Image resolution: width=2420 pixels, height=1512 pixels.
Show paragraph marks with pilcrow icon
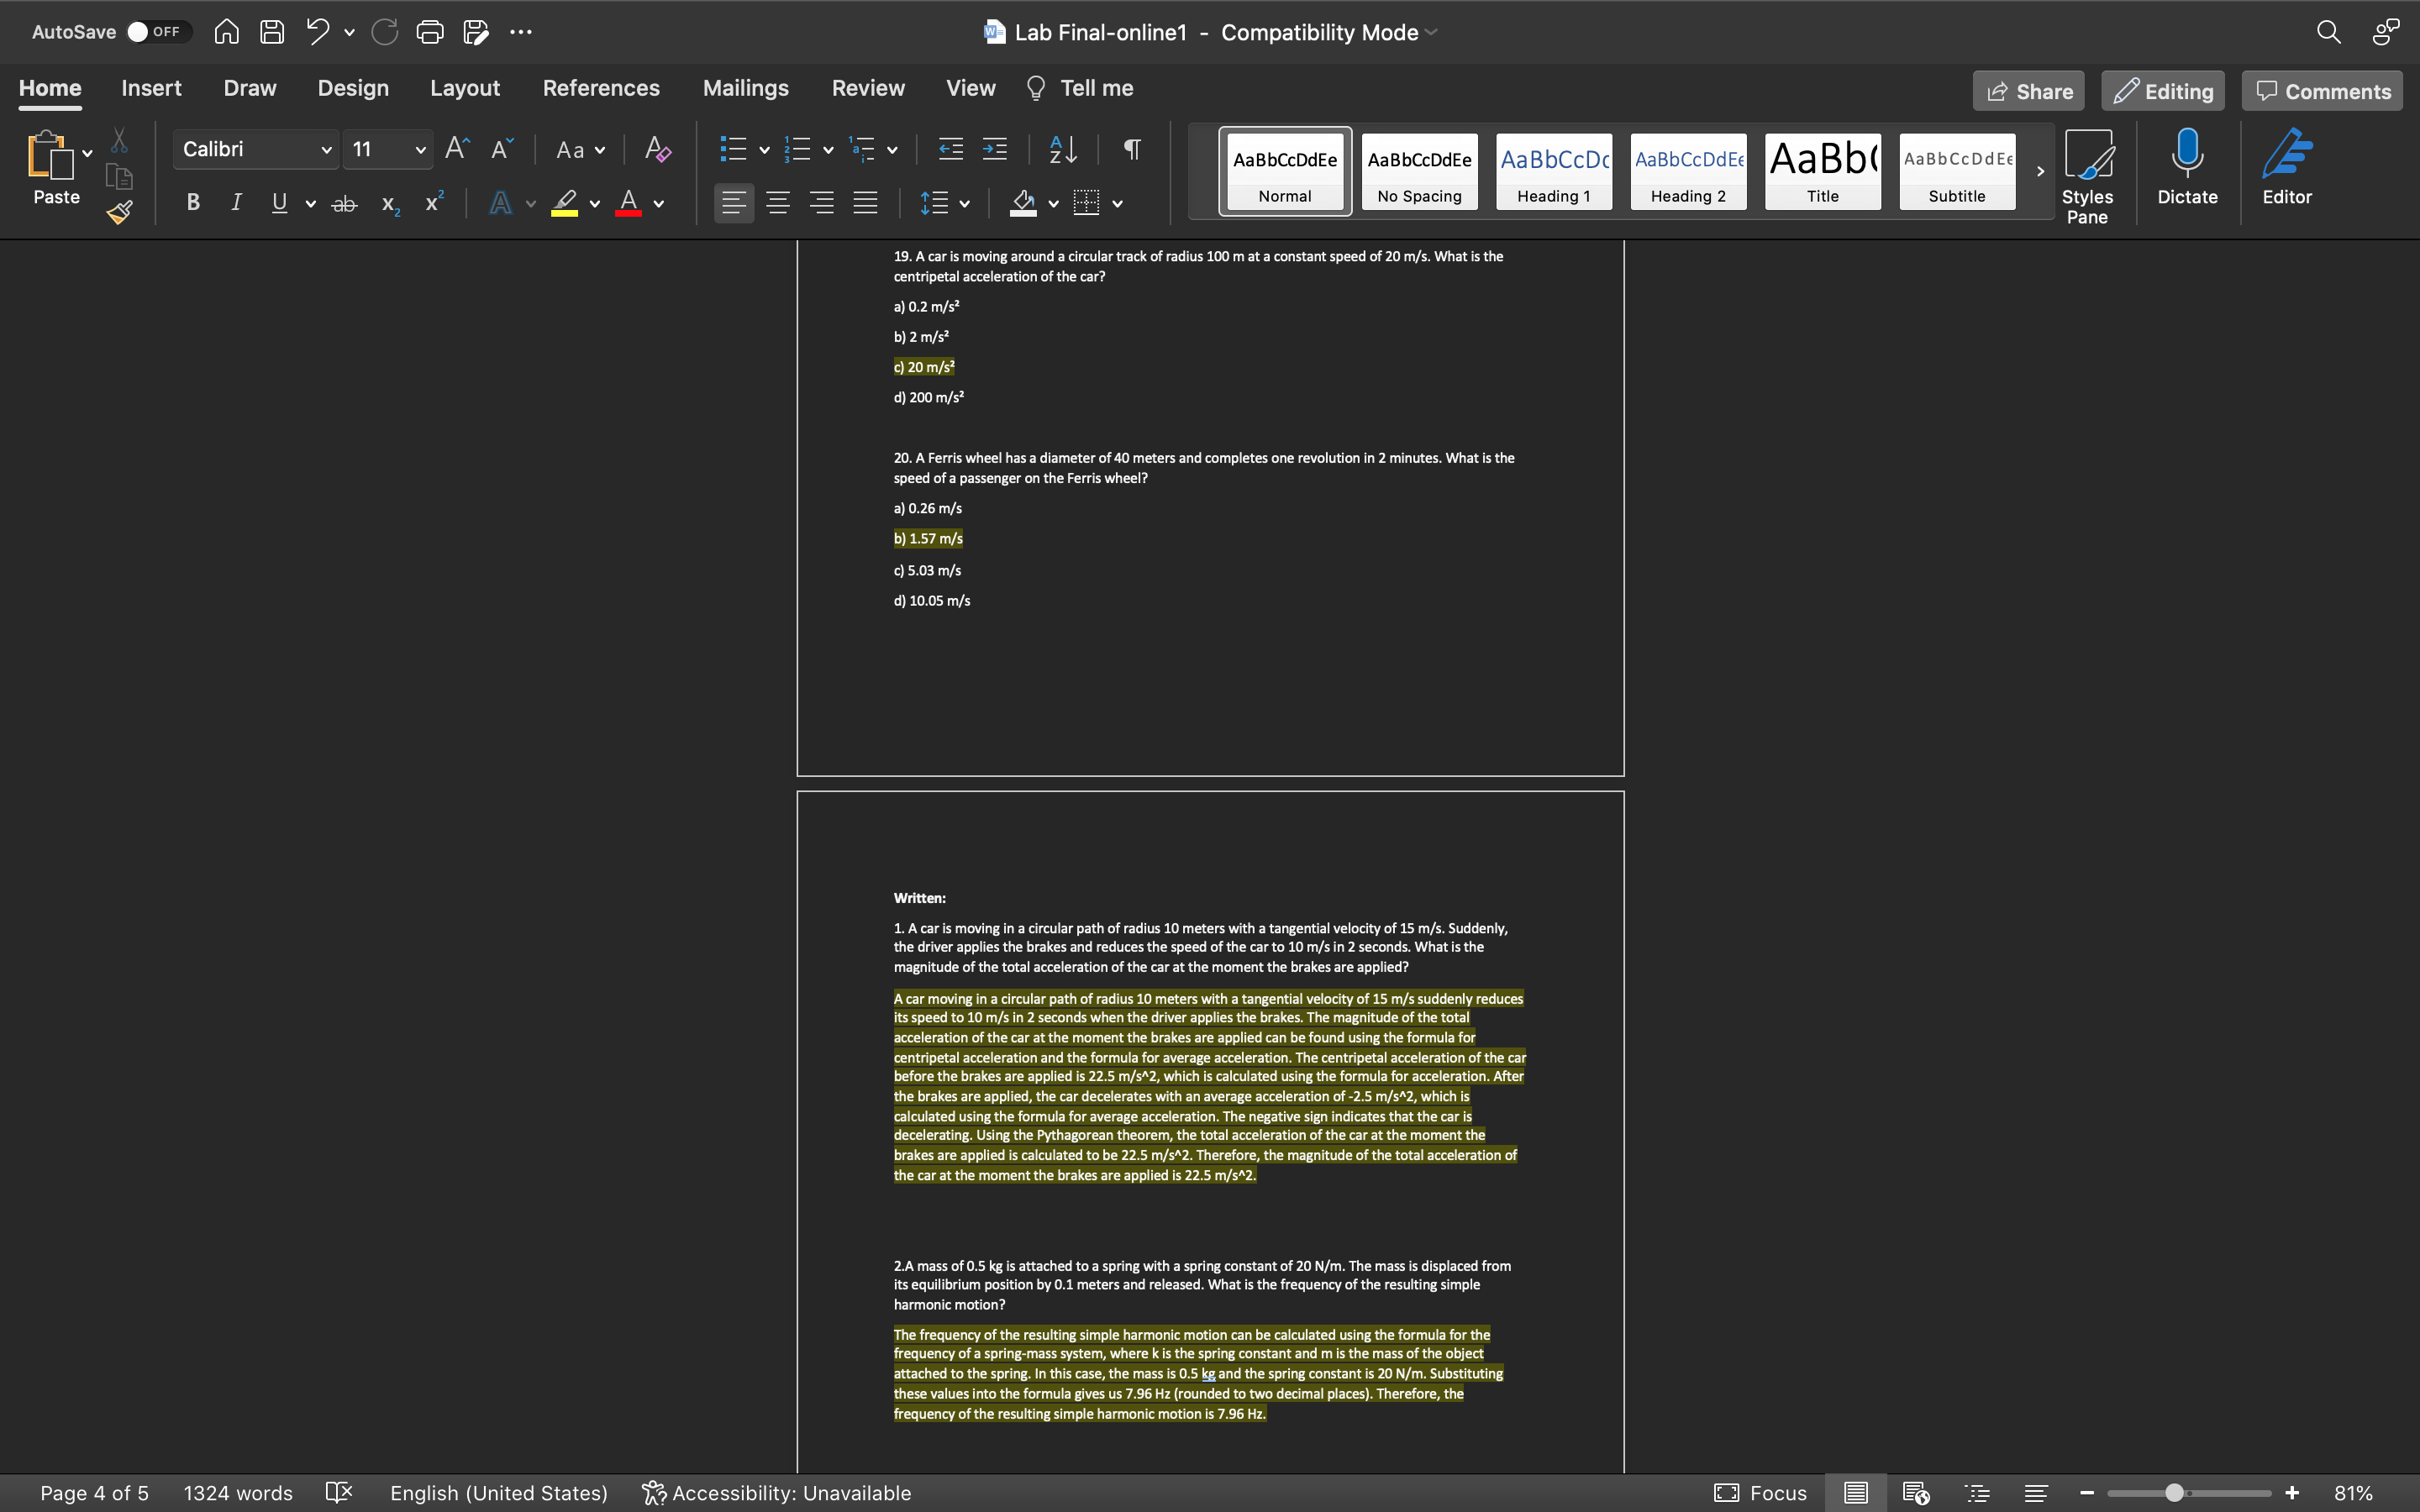tap(1131, 149)
